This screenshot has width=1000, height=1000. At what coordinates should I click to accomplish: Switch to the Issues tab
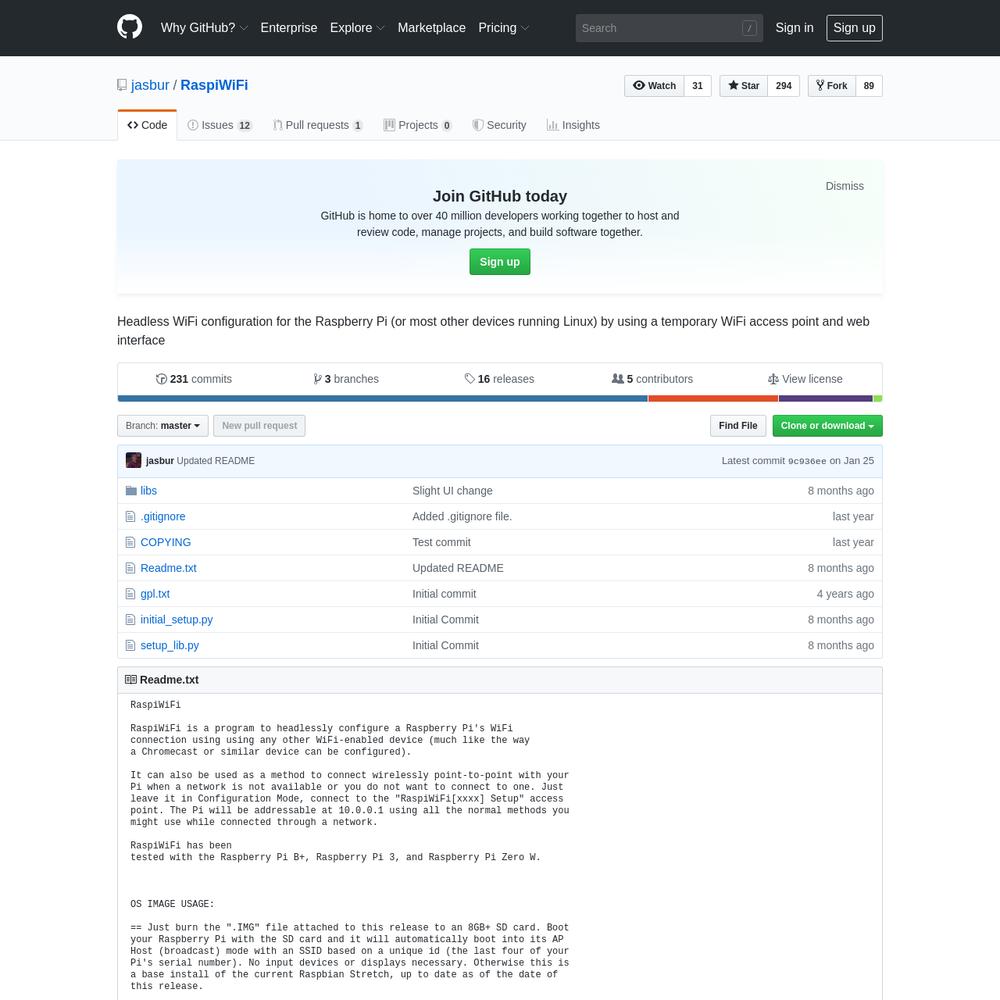(220, 125)
